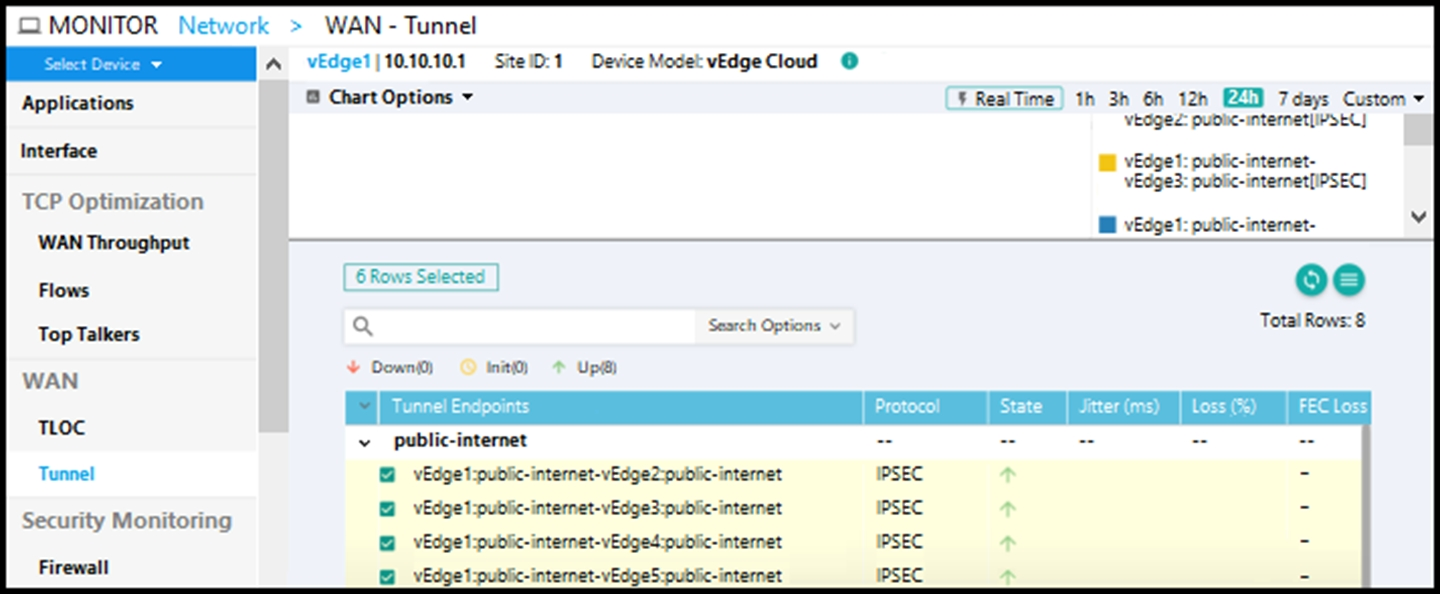Screen dimensions: 1440x594
Task: Open WAN Throughput in the sidebar
Action: (x=114, y=242)
